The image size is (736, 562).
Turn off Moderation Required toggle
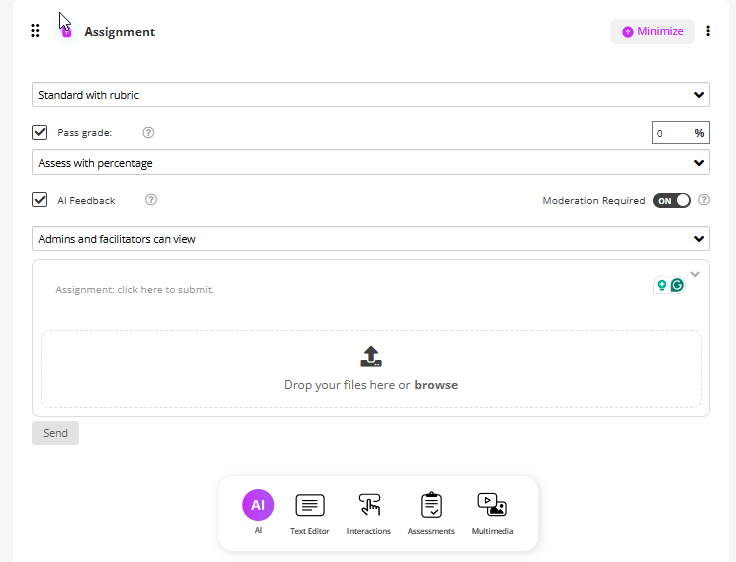pos(672,200)
